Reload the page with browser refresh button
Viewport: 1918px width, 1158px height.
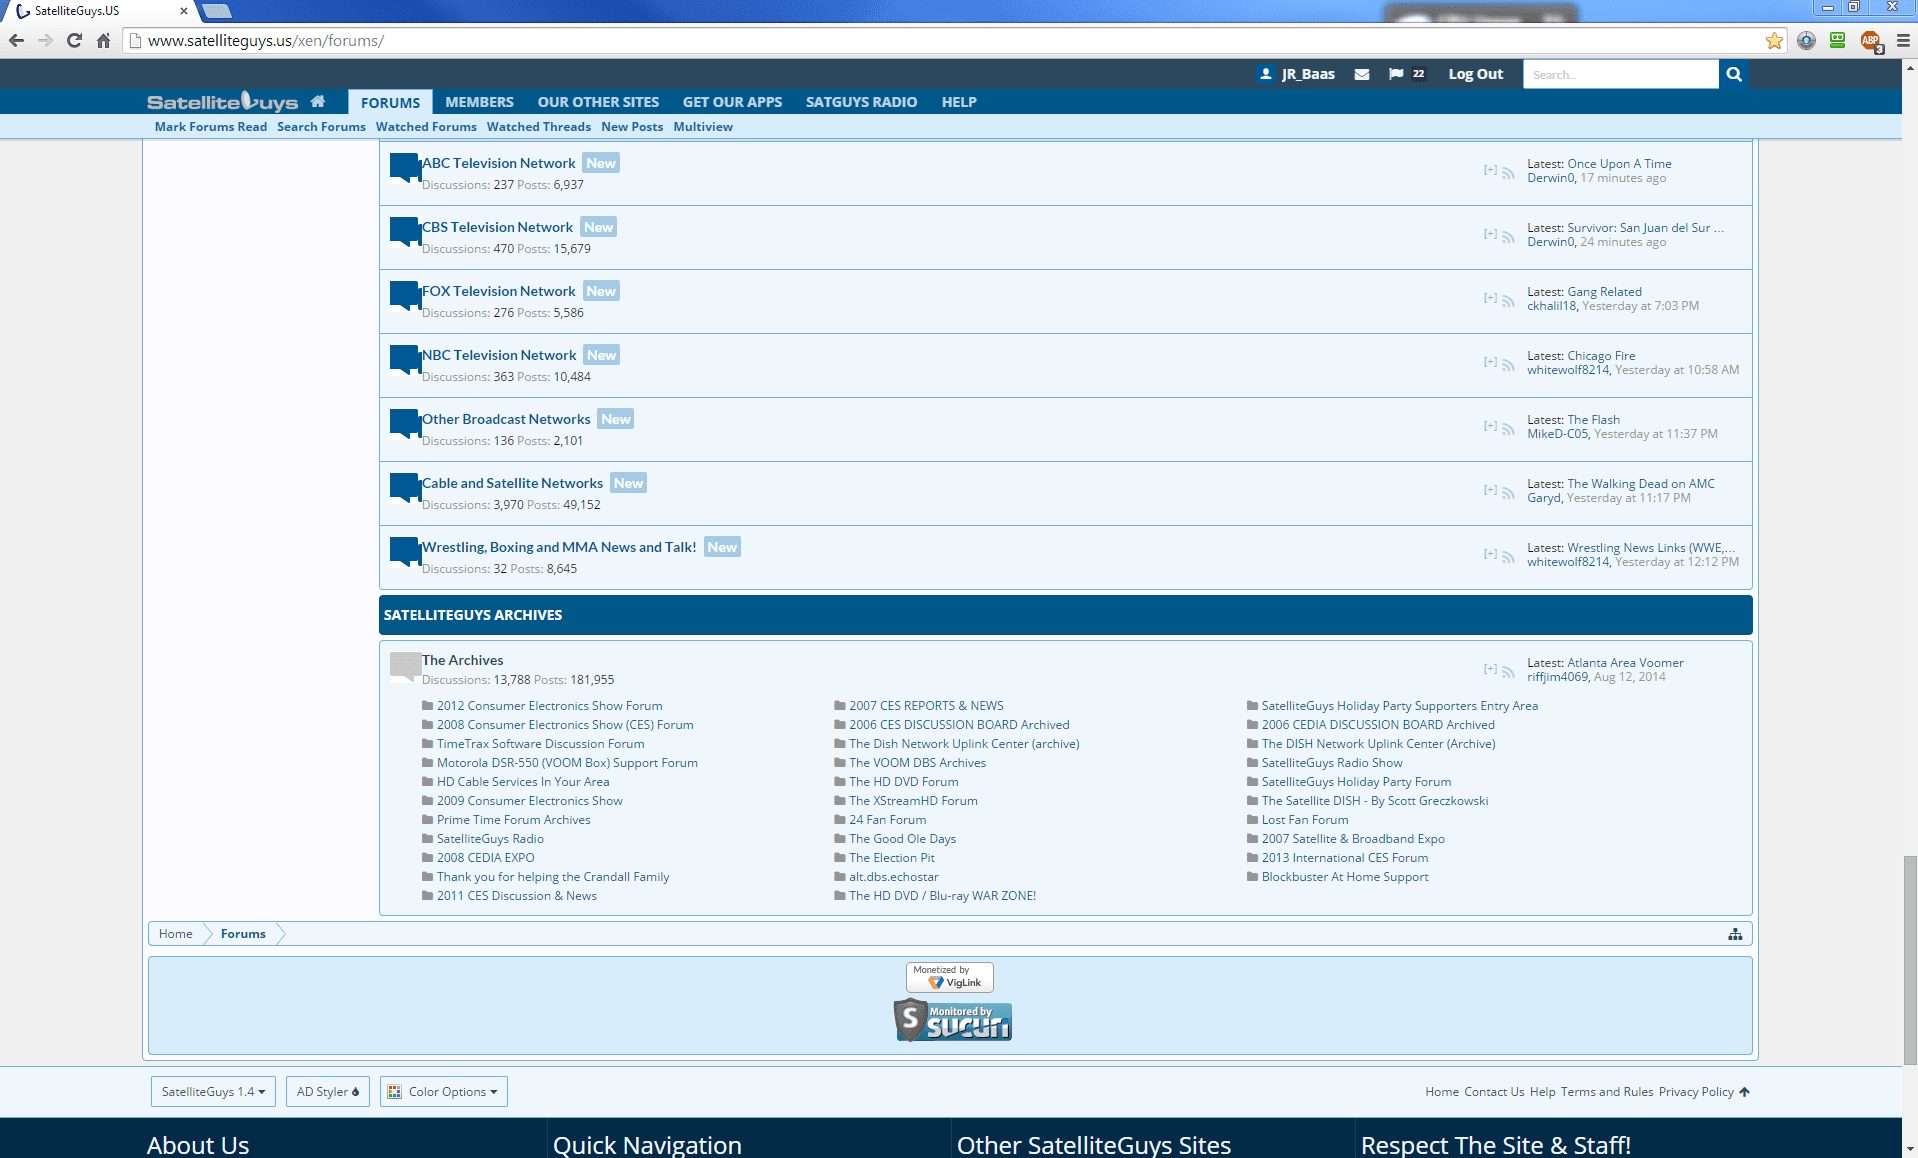click(x=74, y=41)
